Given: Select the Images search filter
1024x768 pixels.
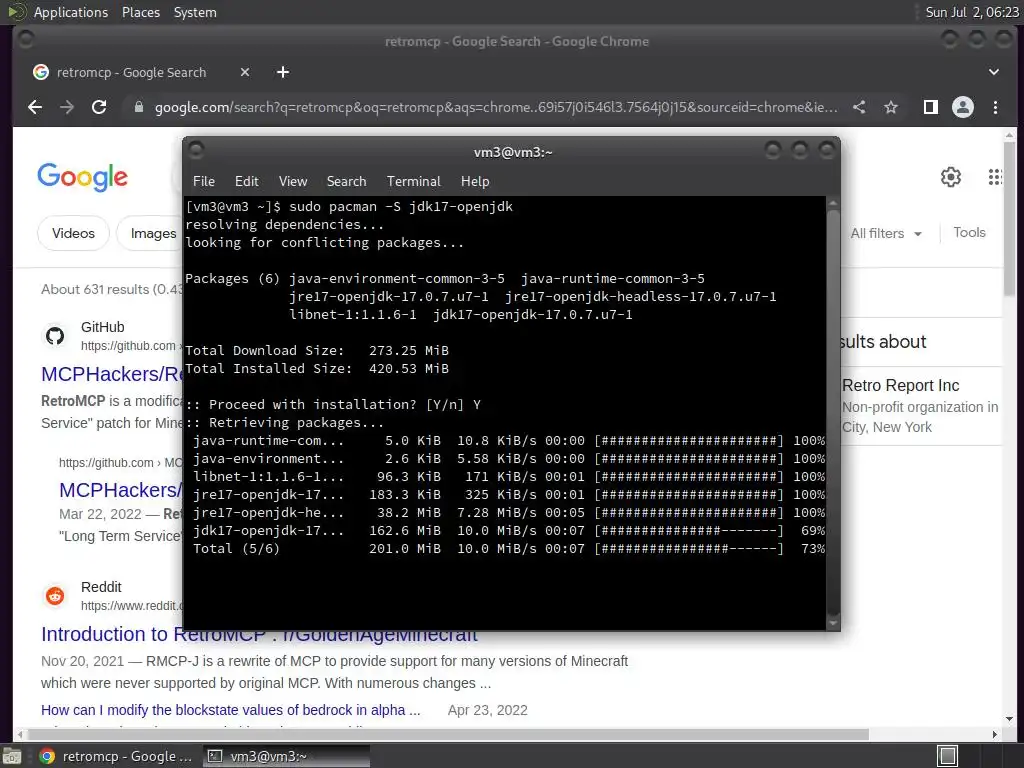Looking at the screenshot, I should coord(150,233).
